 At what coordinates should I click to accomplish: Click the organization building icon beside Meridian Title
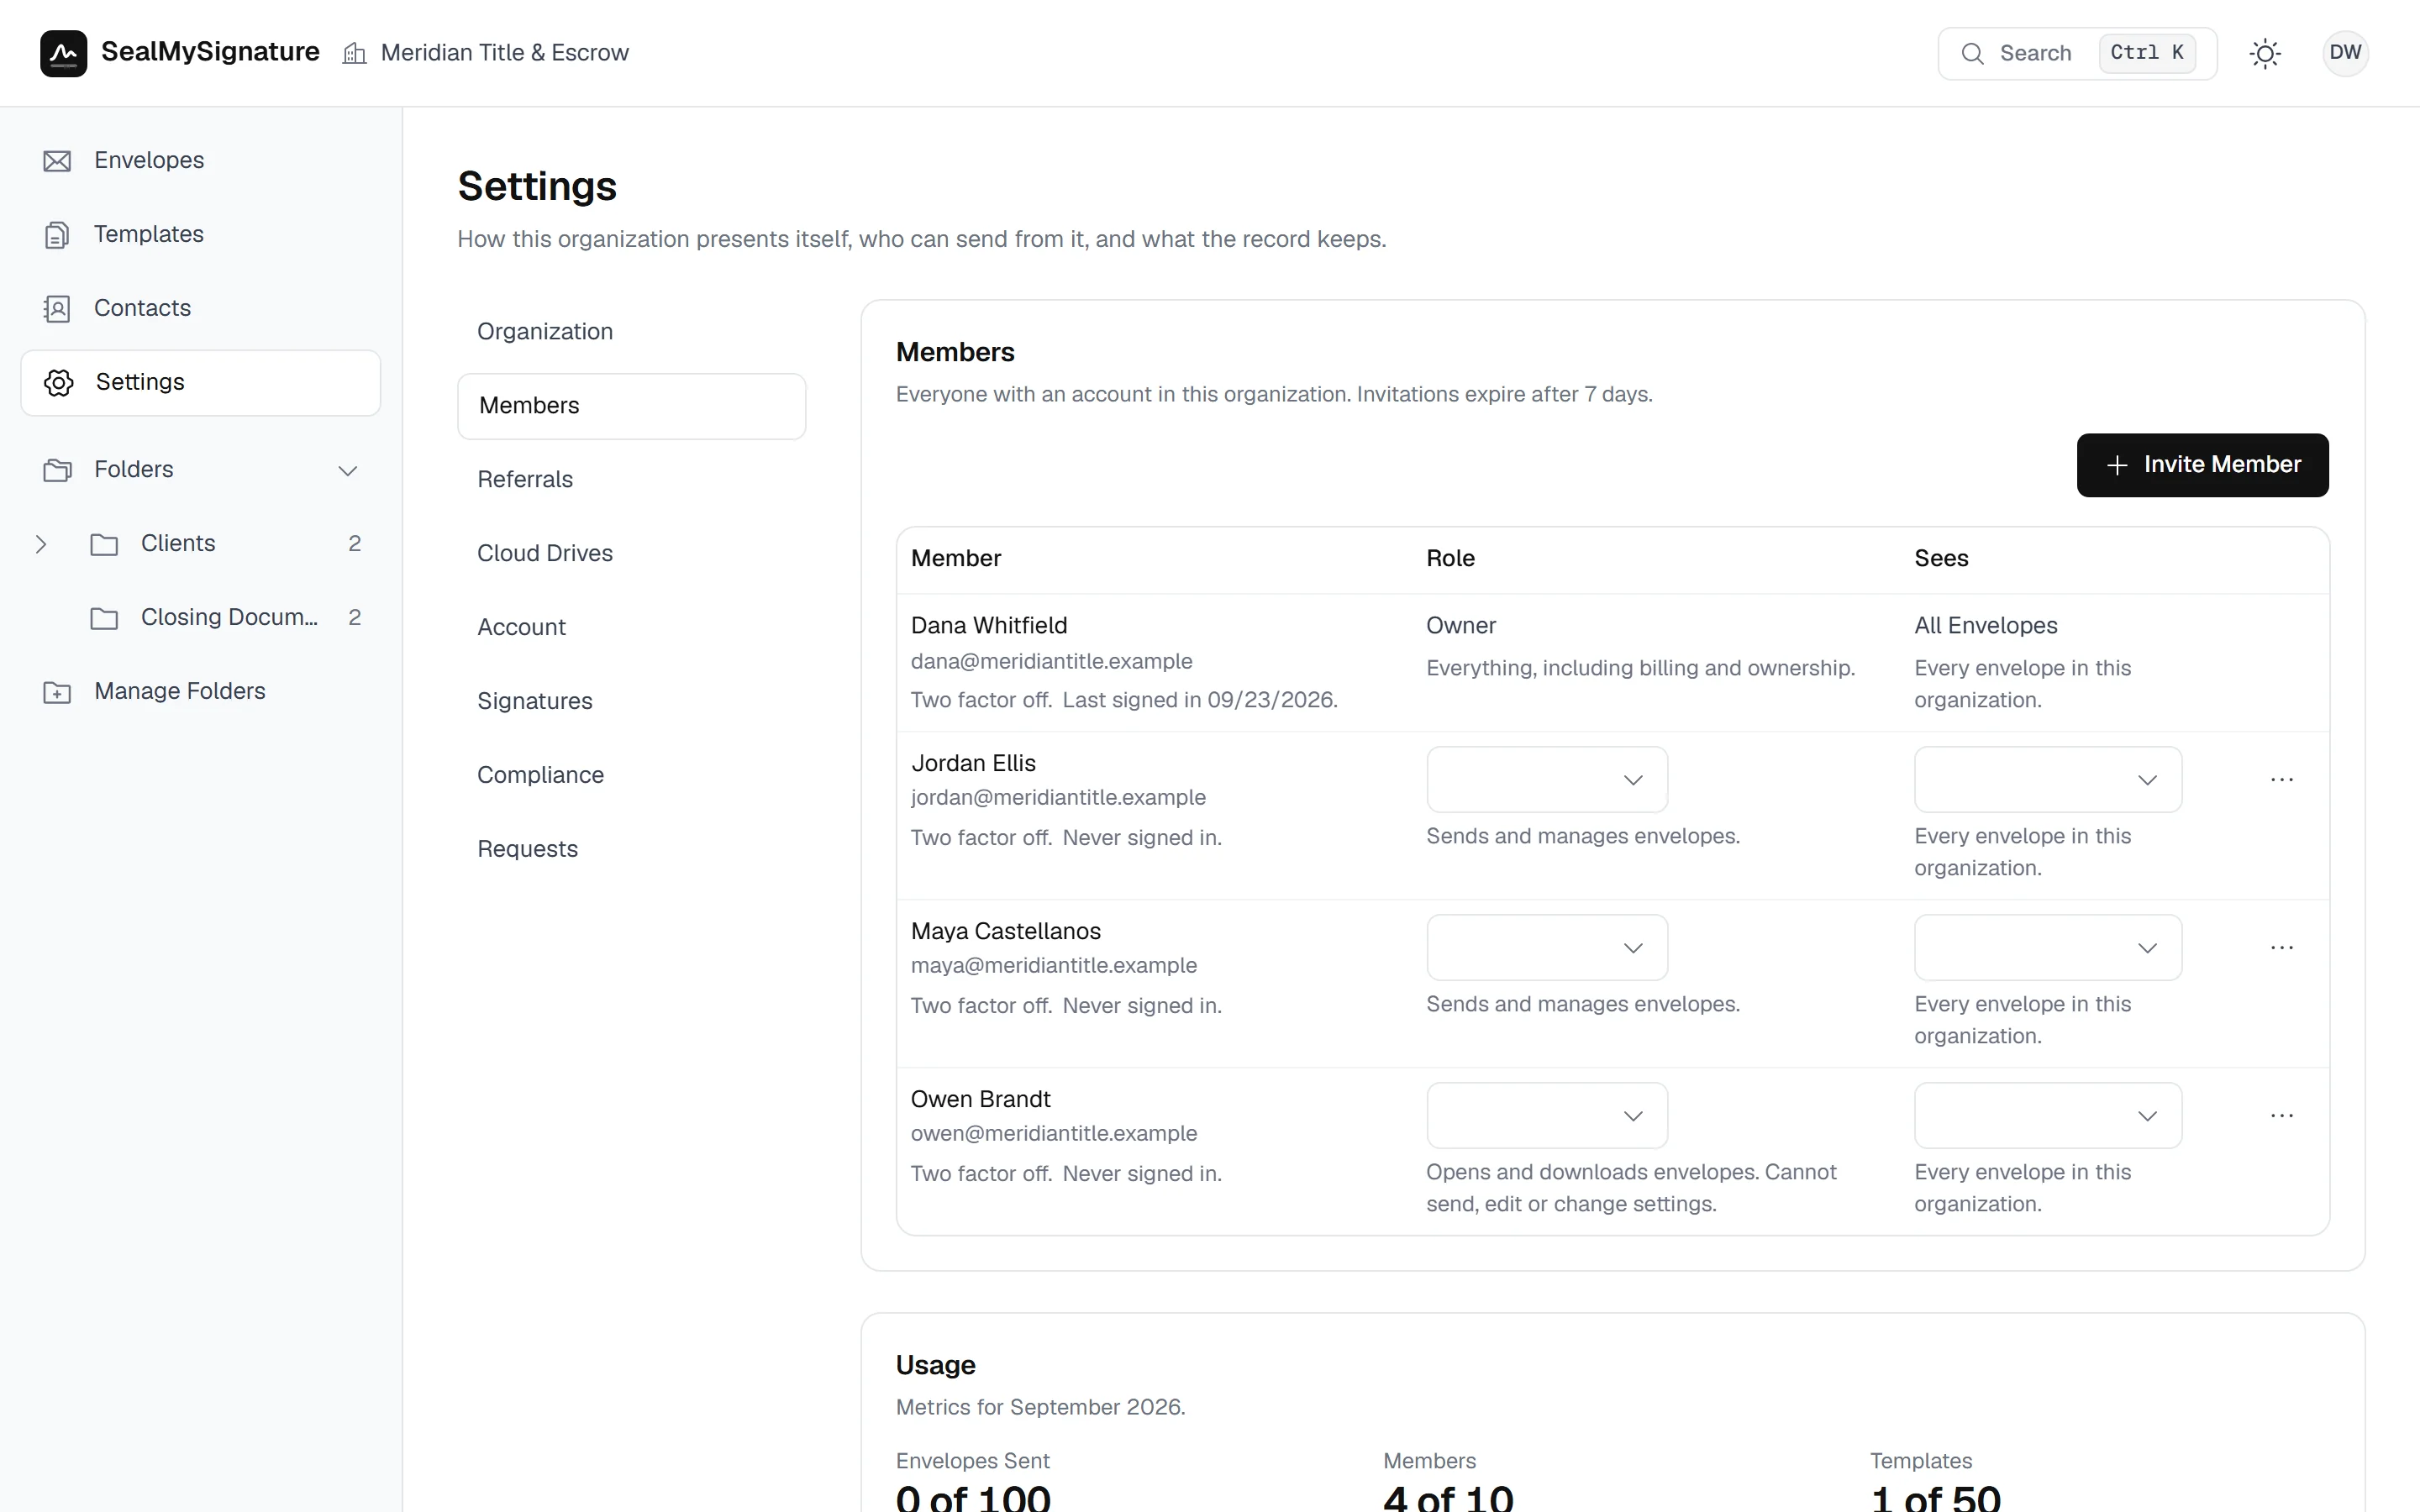354,53
